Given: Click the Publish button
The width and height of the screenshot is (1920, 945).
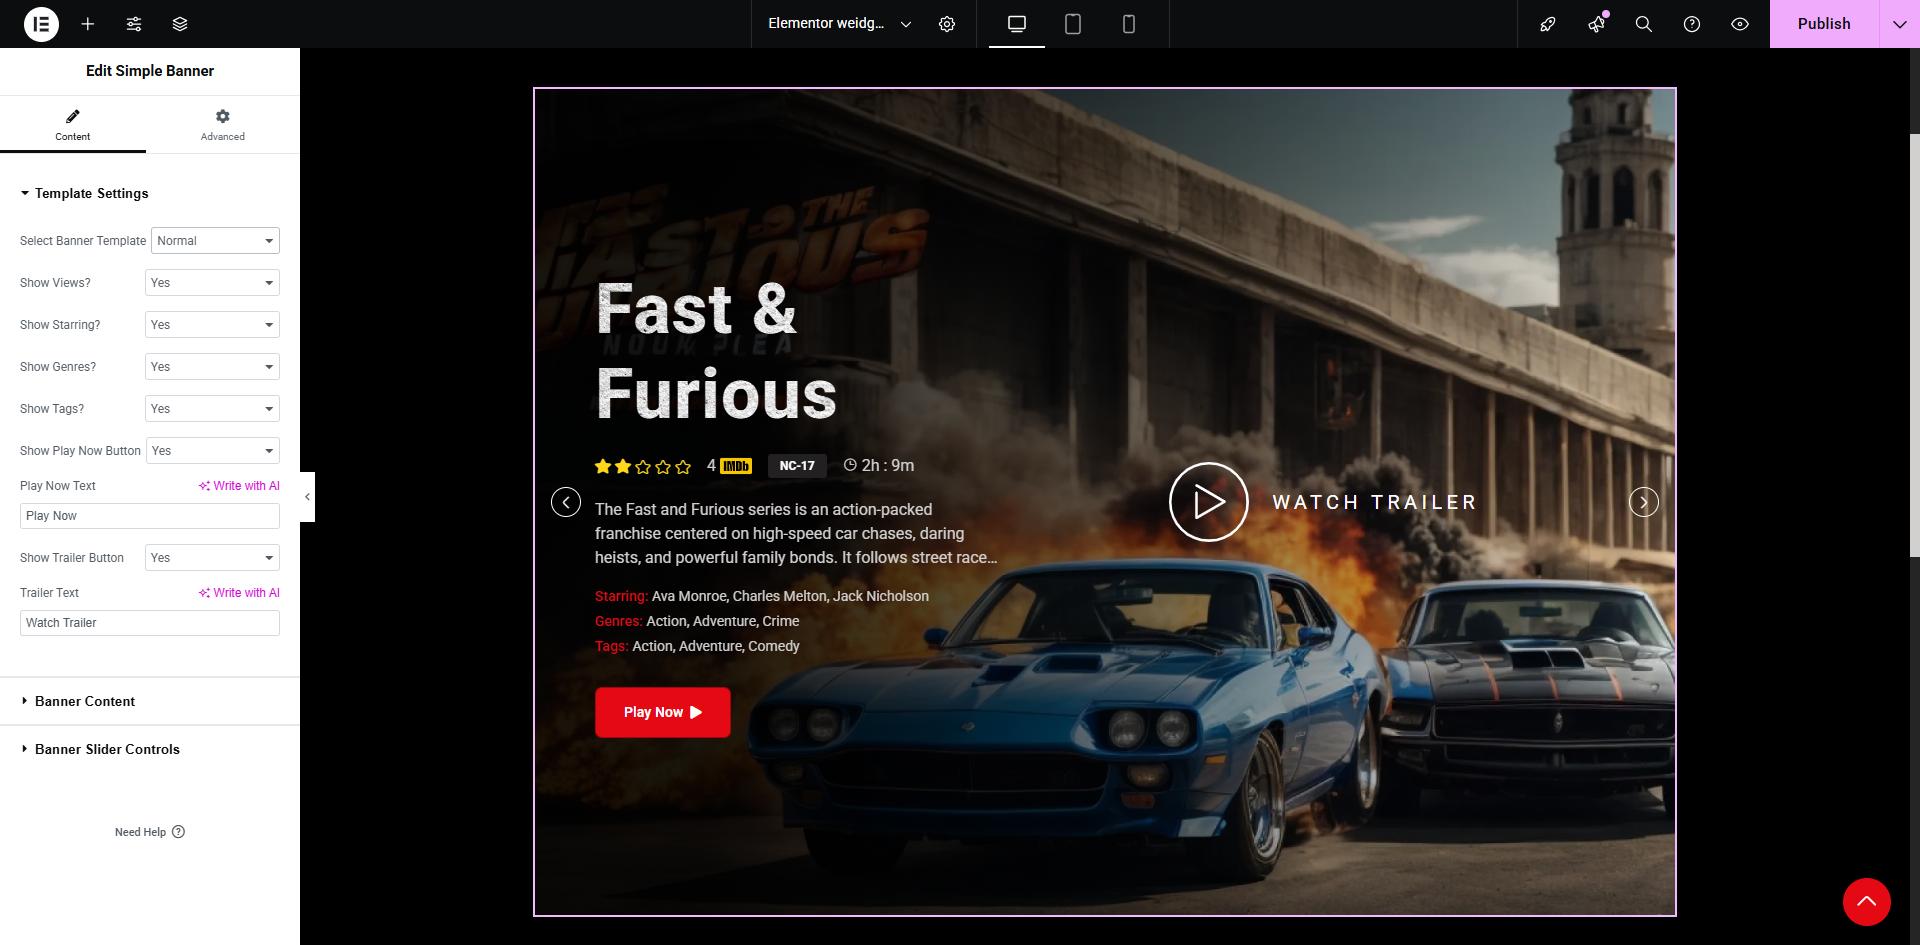Looking at the screenshot, I should [x=1824, y=24].
